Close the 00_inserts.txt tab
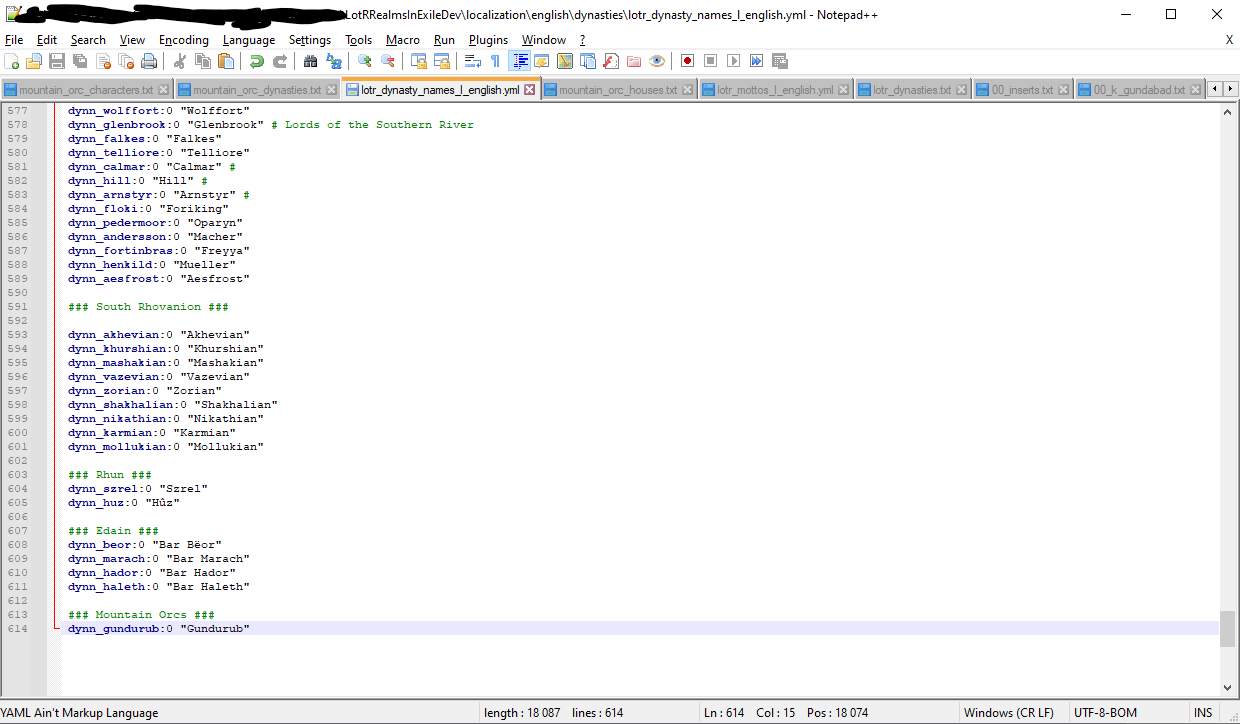 [x=1064, y=90]
